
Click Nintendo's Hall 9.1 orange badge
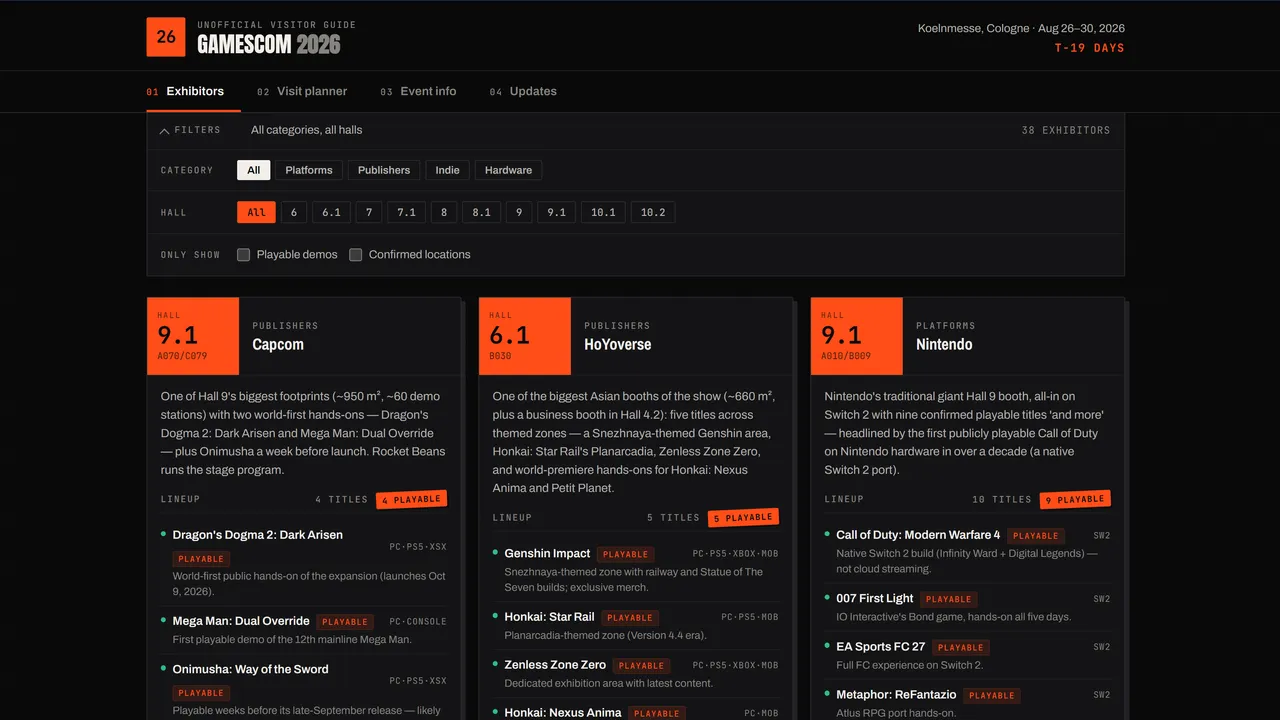857,336
